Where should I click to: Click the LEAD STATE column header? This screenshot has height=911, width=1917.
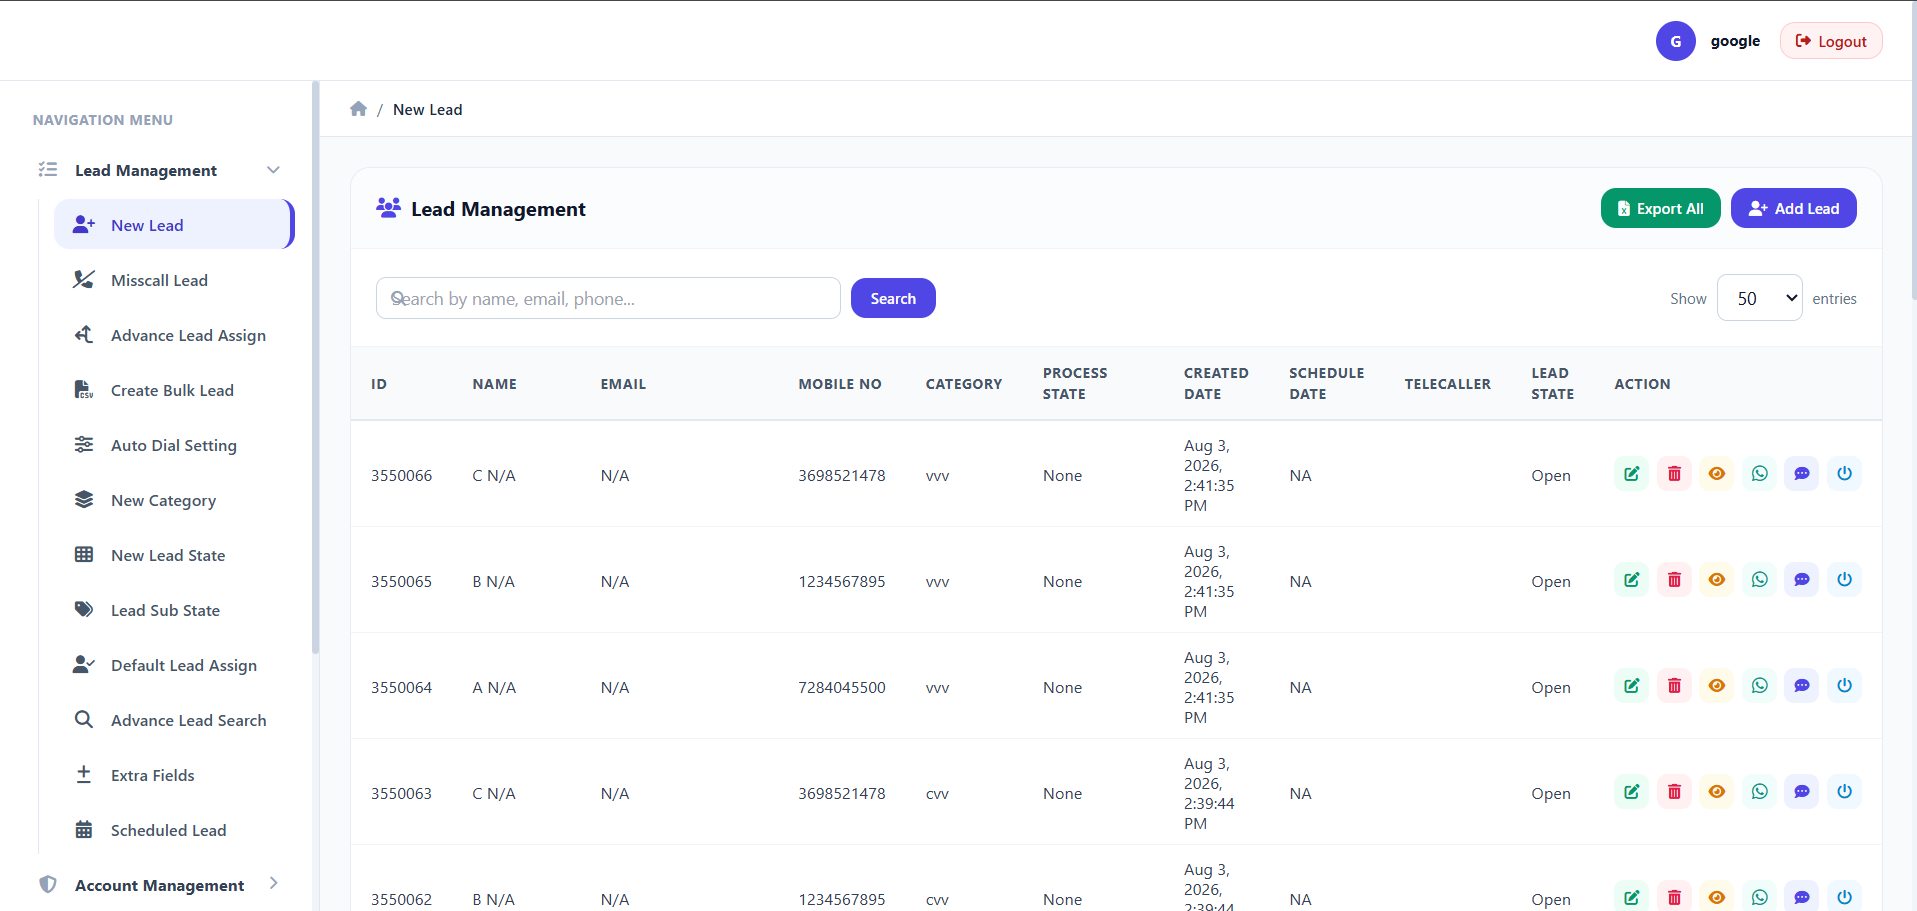(1552, 383)
